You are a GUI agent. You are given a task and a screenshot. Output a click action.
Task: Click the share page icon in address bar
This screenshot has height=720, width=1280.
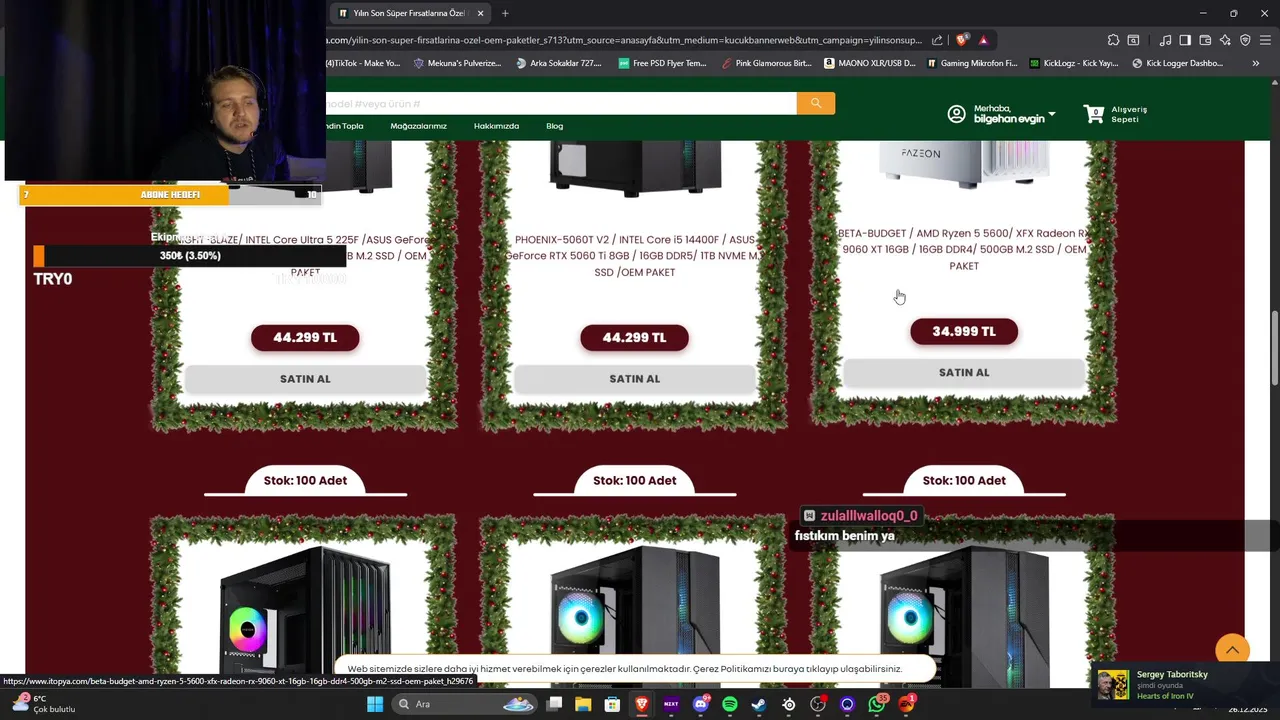(937, 40)
